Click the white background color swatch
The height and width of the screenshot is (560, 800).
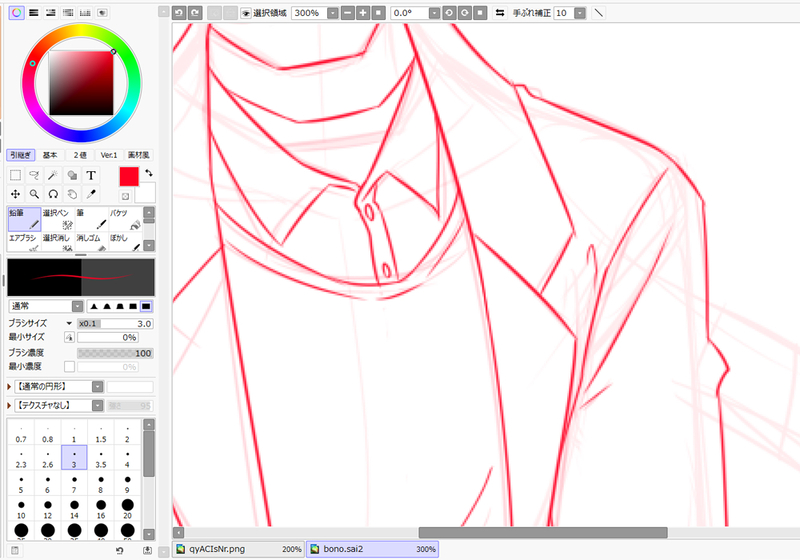click(x=145, y=193)
